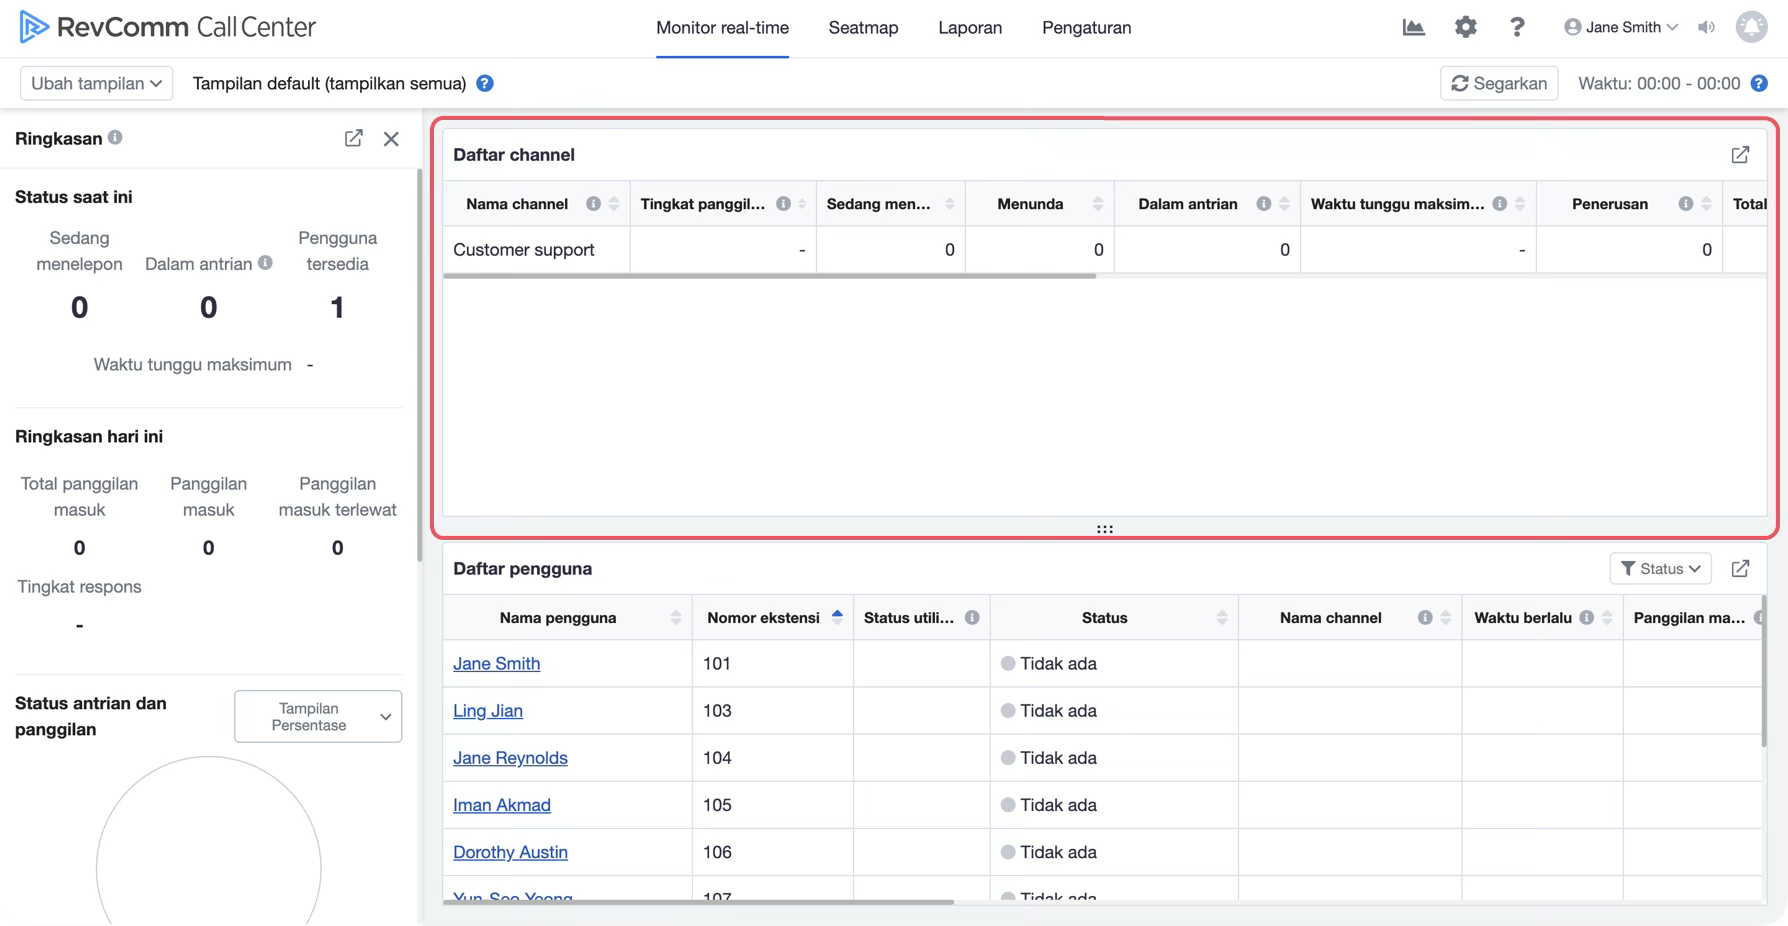Pop out the Daftar channel panel
1788x926 pixels.
click(x=1740, y=155)
